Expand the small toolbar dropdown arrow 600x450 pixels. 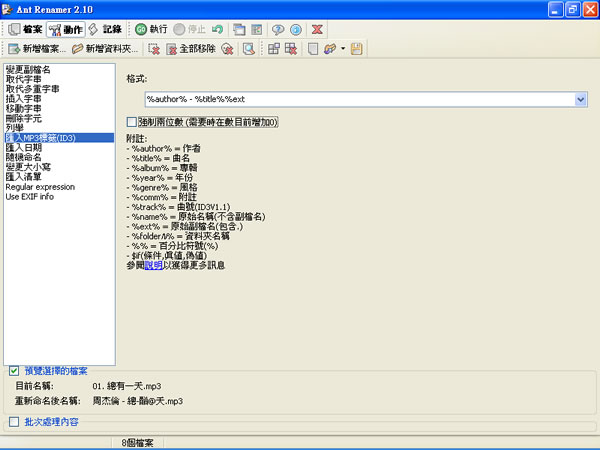pos(343,49)
